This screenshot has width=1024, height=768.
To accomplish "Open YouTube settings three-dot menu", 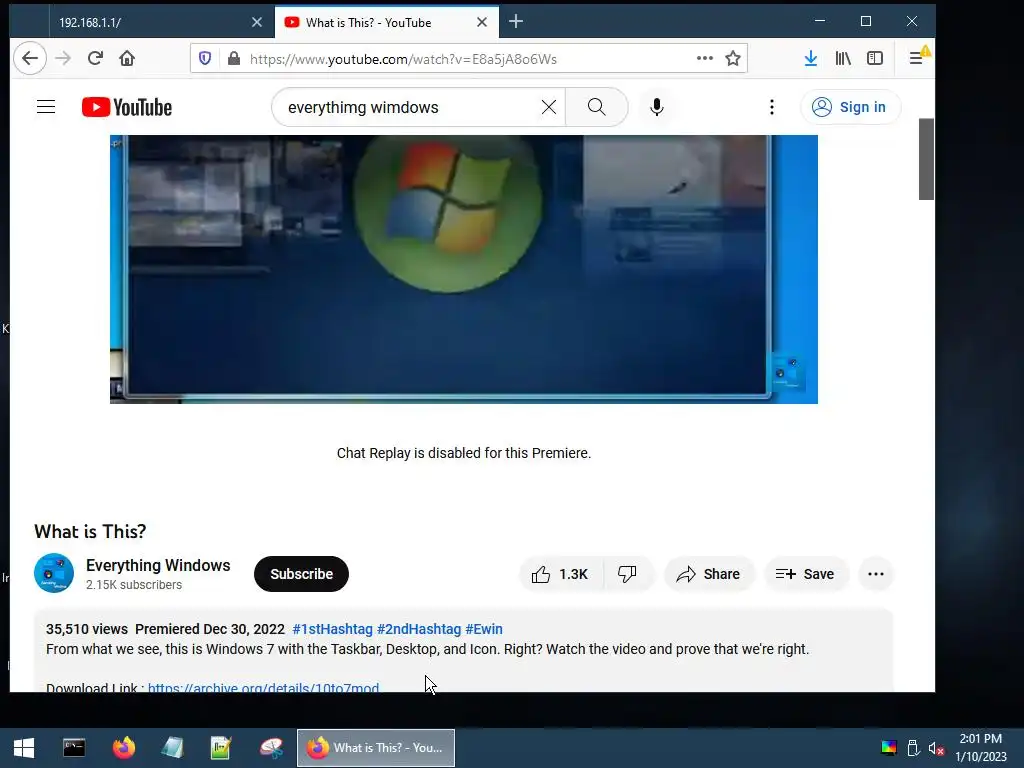I will click(772, 107).
